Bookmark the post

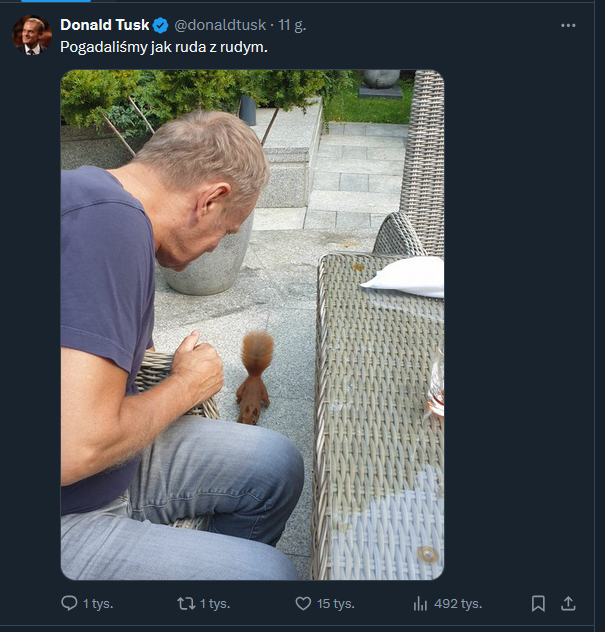point(538,603)
